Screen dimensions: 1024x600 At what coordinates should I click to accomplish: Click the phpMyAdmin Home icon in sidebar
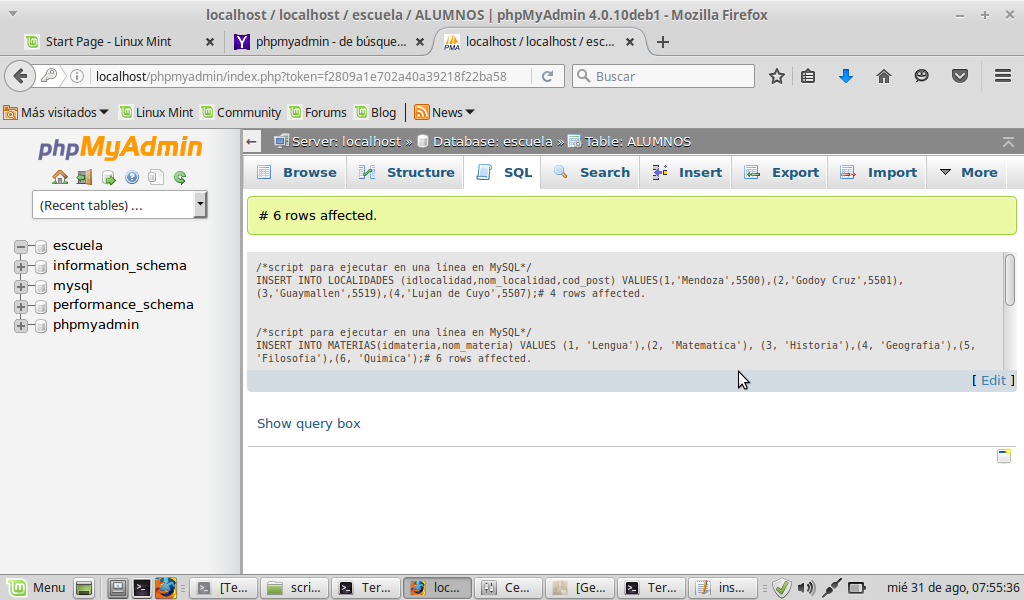(60, 178)
